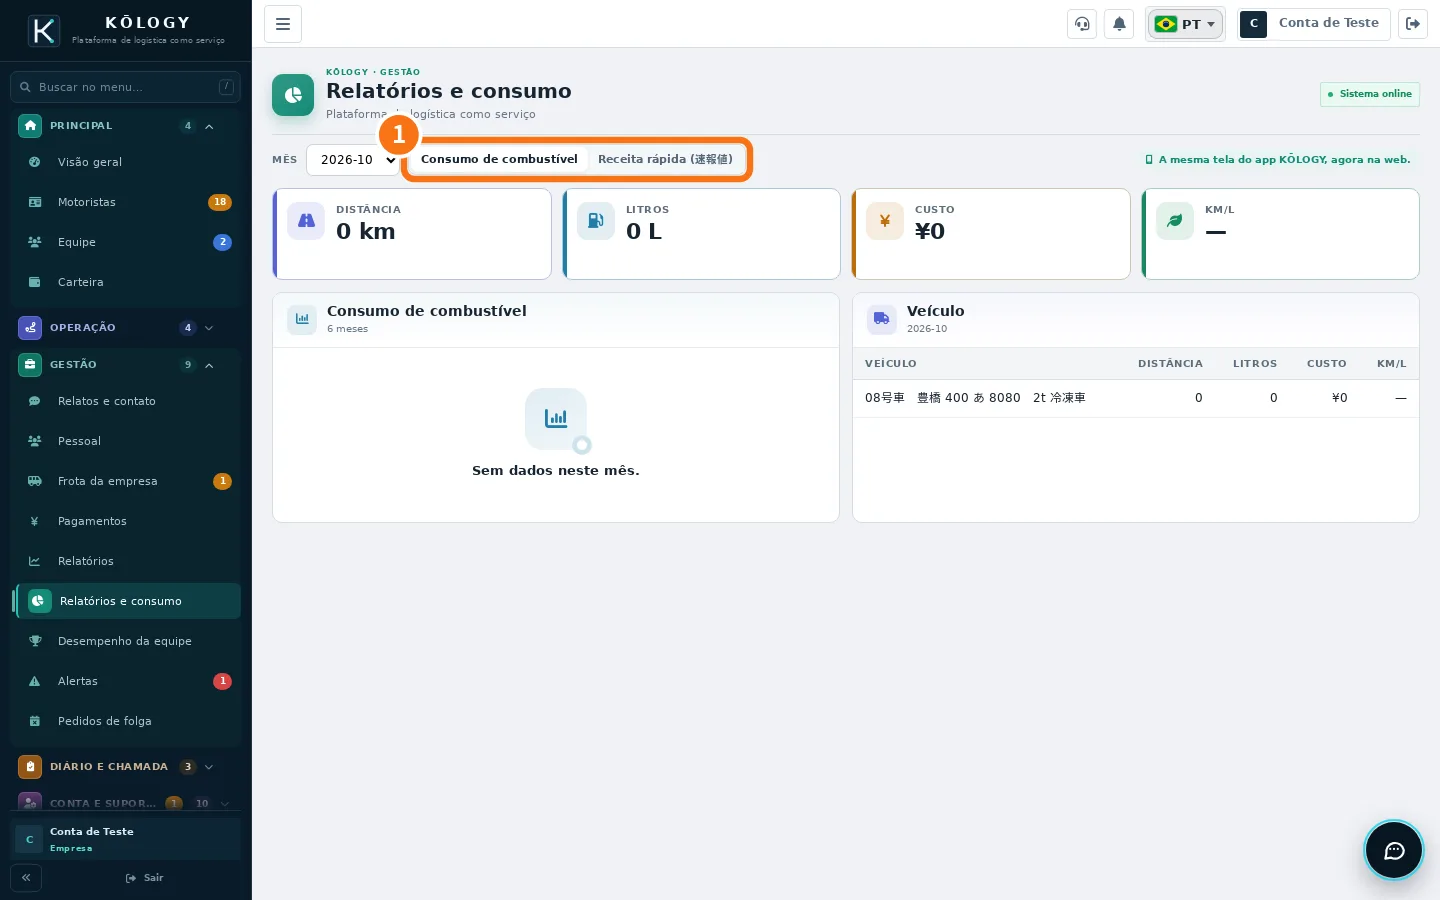Open the headset support icon
The width and height of the screenshot is (1440, 900).
click(x=1082, y=24)
